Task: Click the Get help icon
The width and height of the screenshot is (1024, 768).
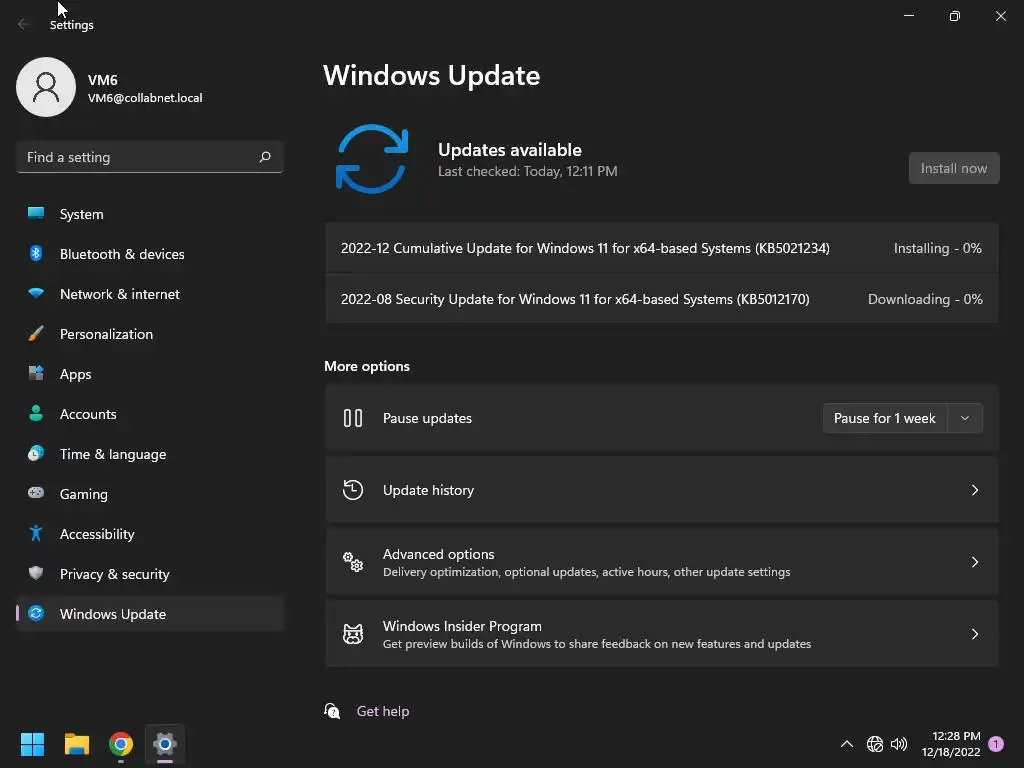Action: (332, 711)
